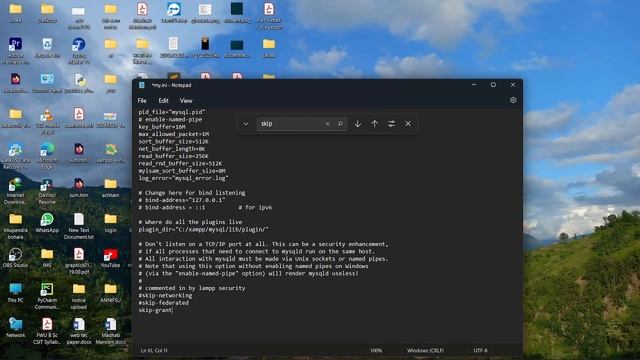Select FWU B Sc CSIT Syllabus PDF
Viewport: 640px width, 360px height.
[47, 331]
